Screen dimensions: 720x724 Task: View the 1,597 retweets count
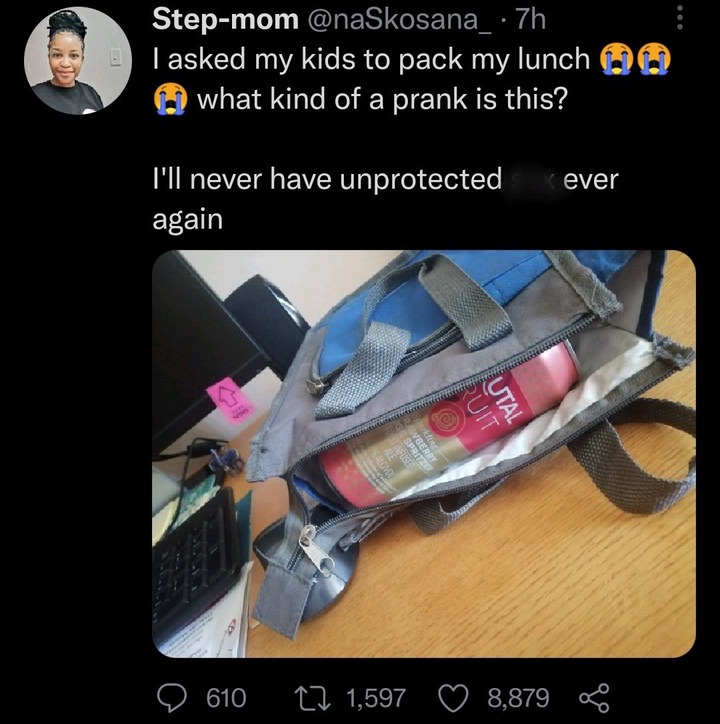coord(375,698)
